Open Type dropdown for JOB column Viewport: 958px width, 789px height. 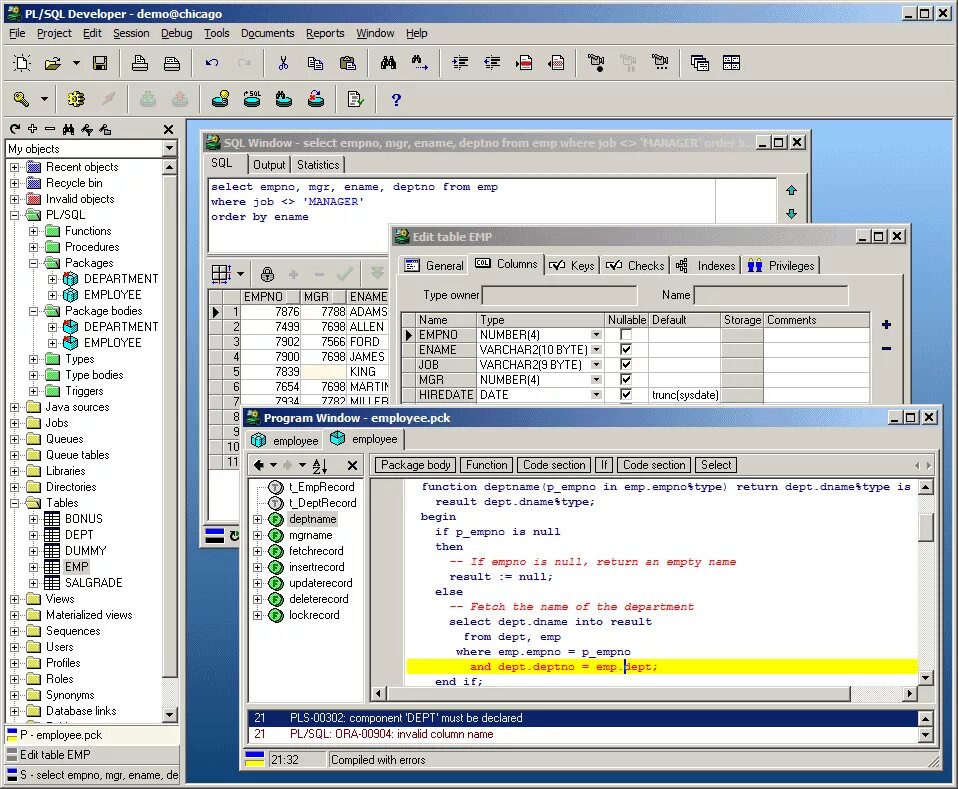click(596, 365)
